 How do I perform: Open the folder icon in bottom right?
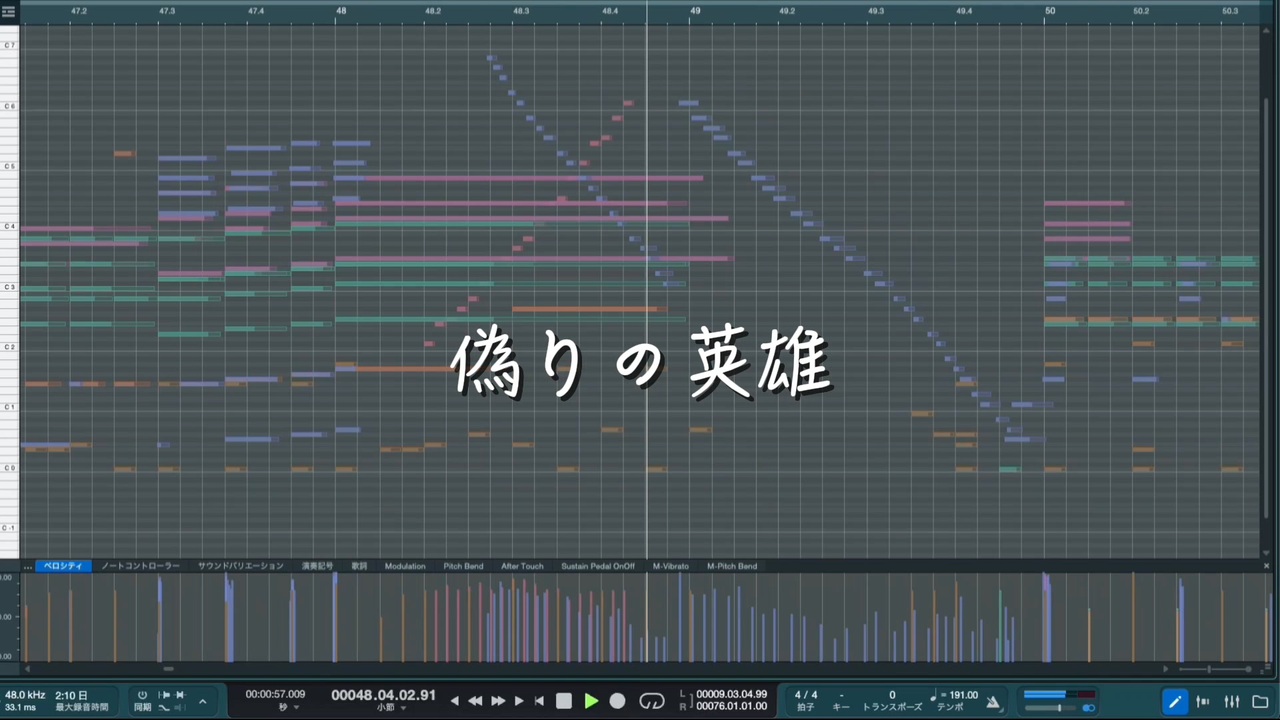pyautogui.click(x=1260, y=701)
